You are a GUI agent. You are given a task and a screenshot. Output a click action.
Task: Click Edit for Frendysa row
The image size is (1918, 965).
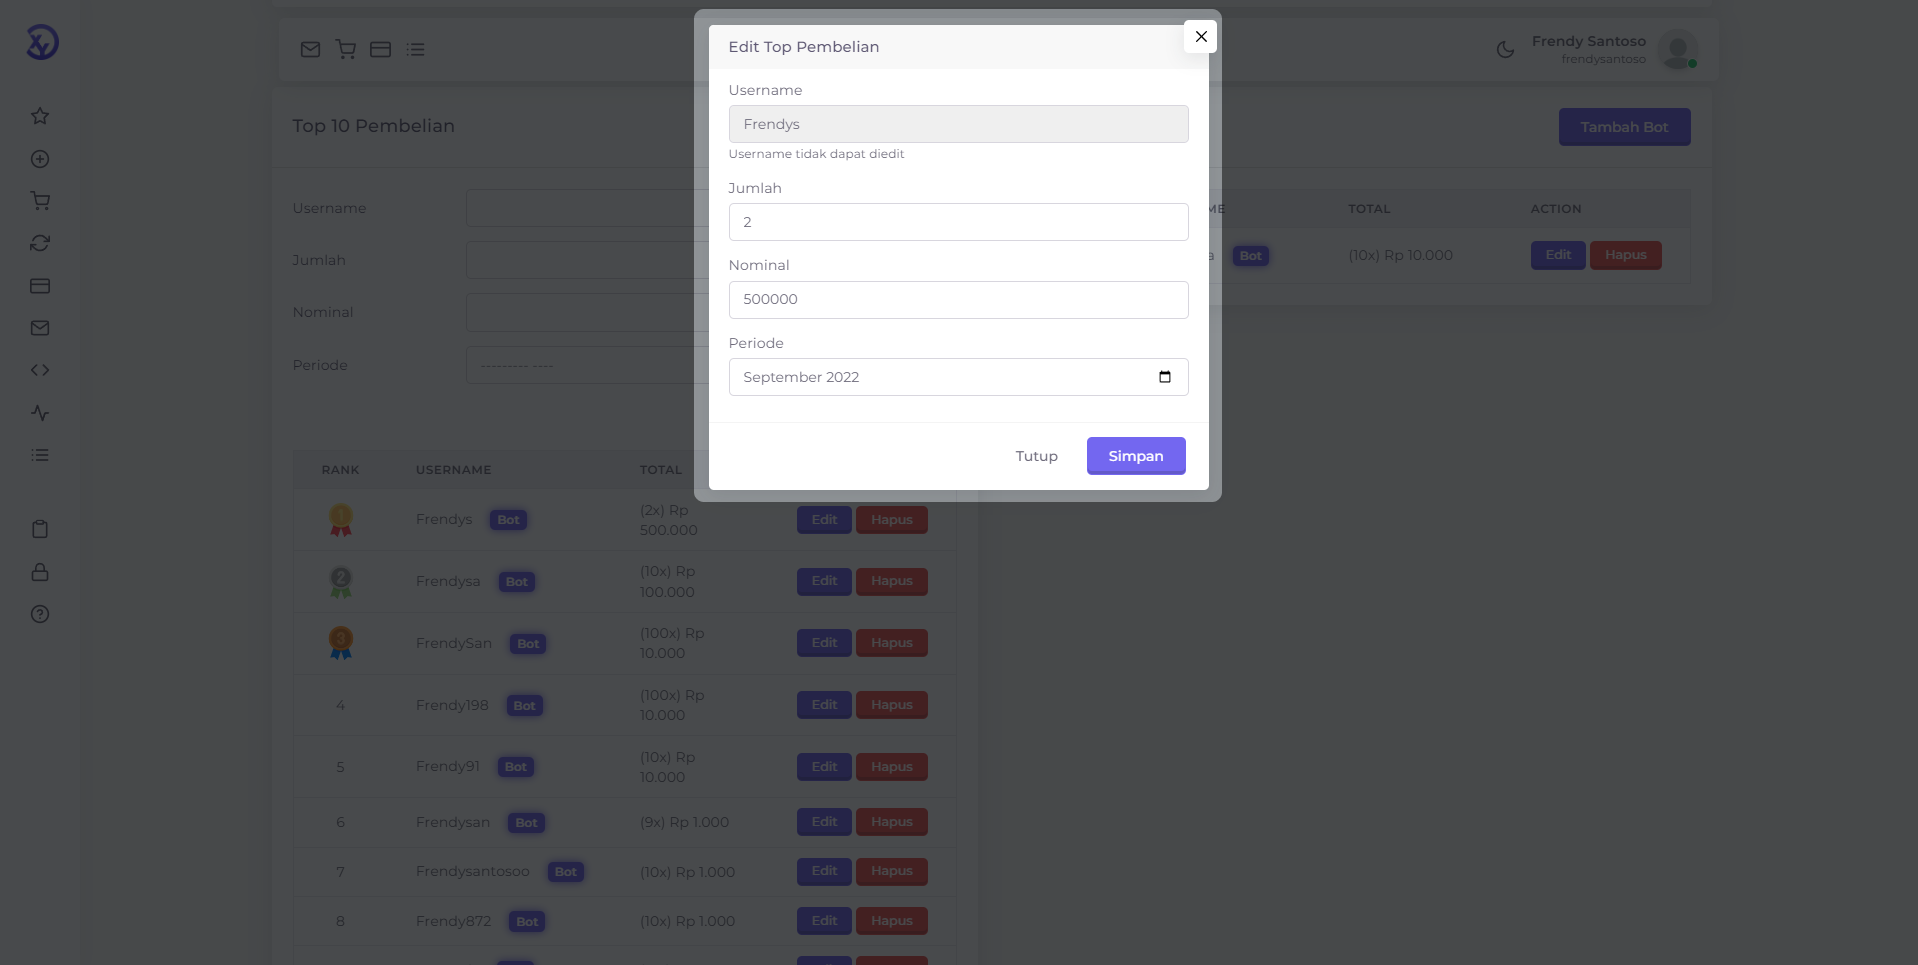click(824, 581)
